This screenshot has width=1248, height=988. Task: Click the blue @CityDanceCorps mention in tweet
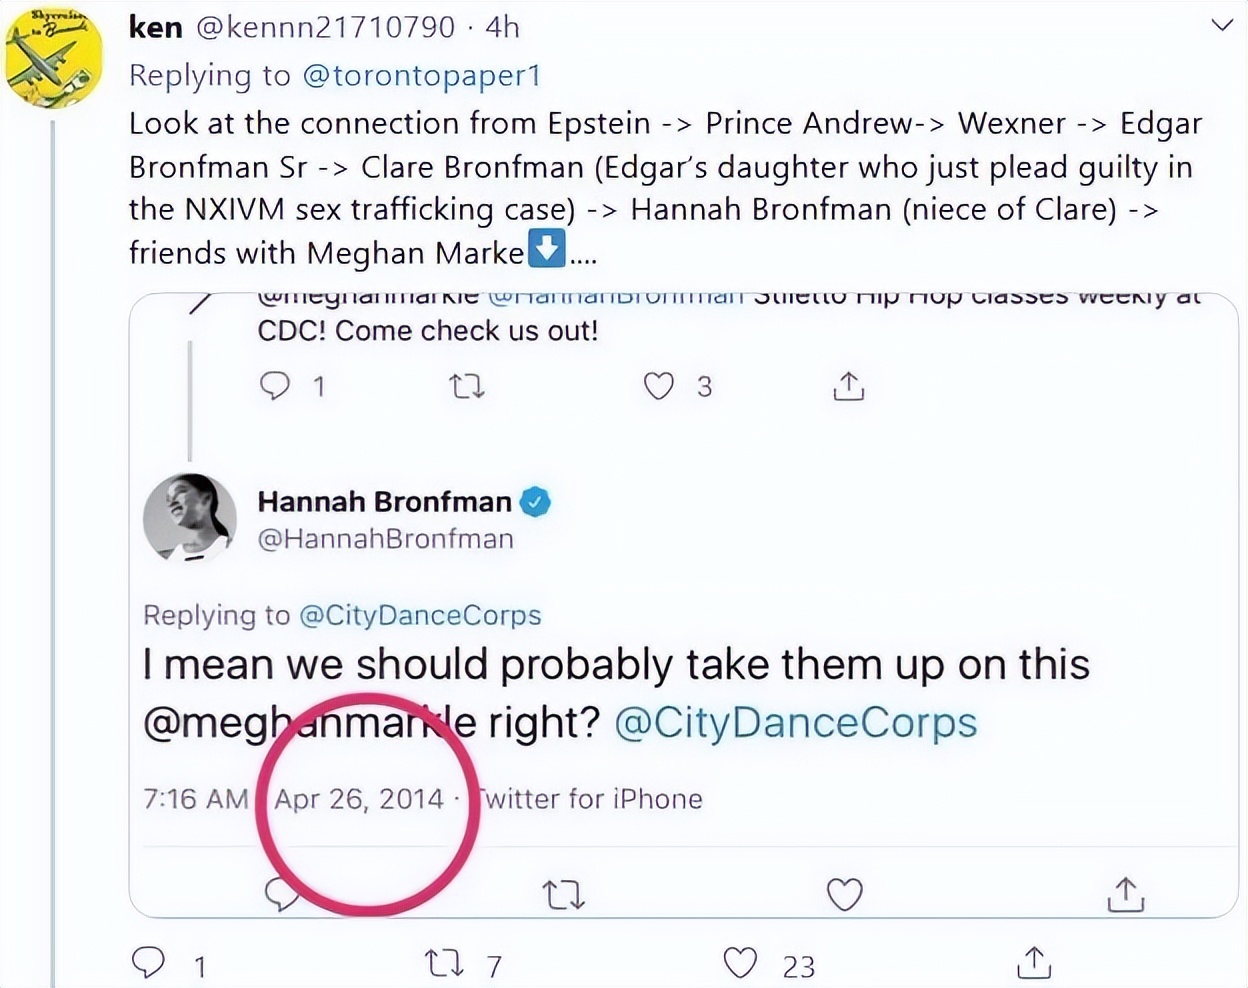point(795,722)
